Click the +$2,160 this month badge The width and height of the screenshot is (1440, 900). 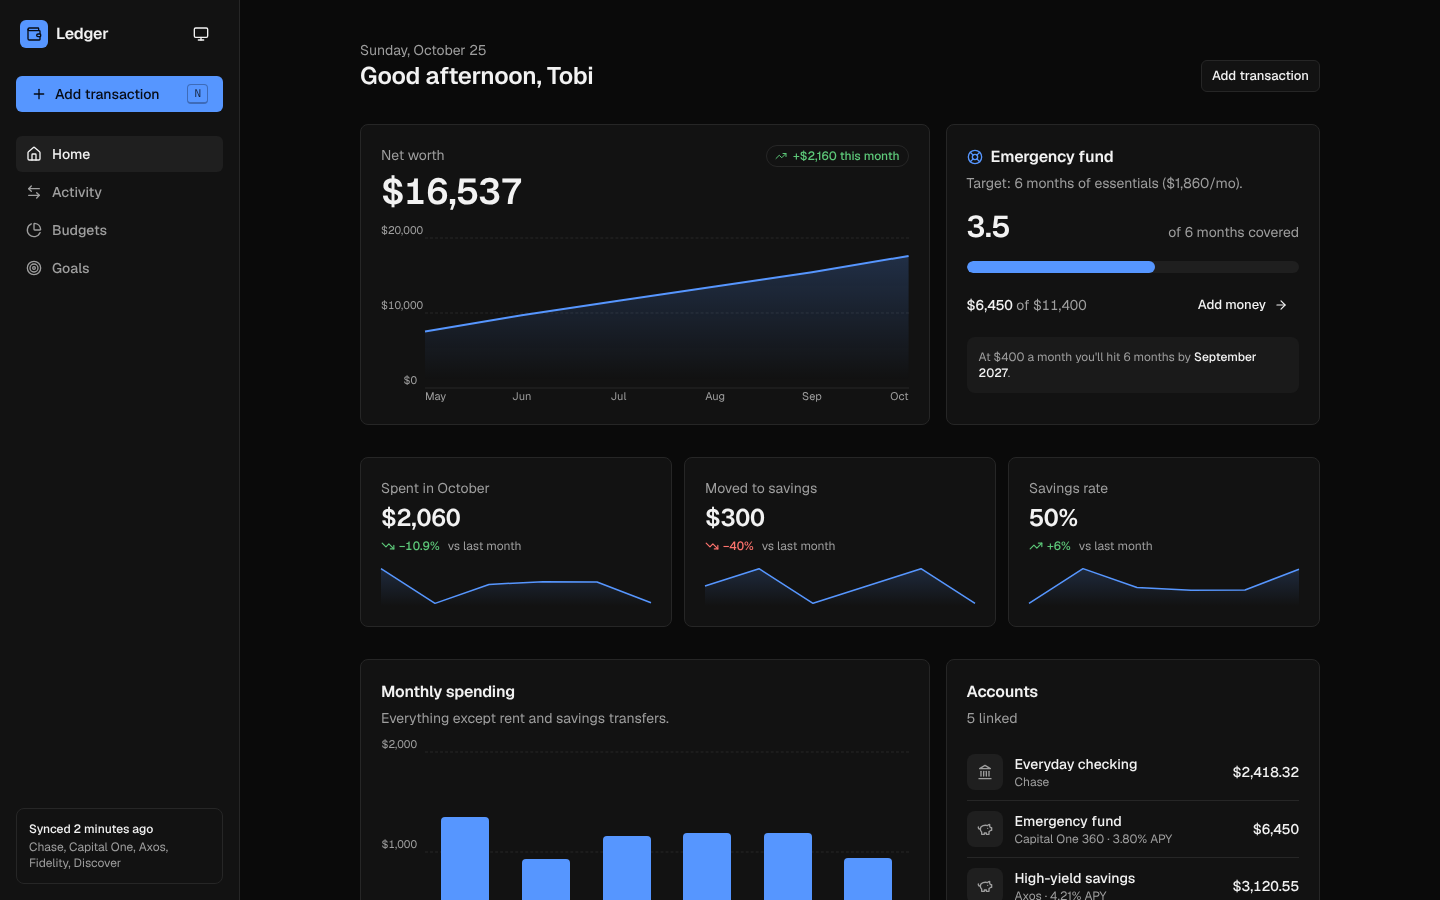point(837,156)
